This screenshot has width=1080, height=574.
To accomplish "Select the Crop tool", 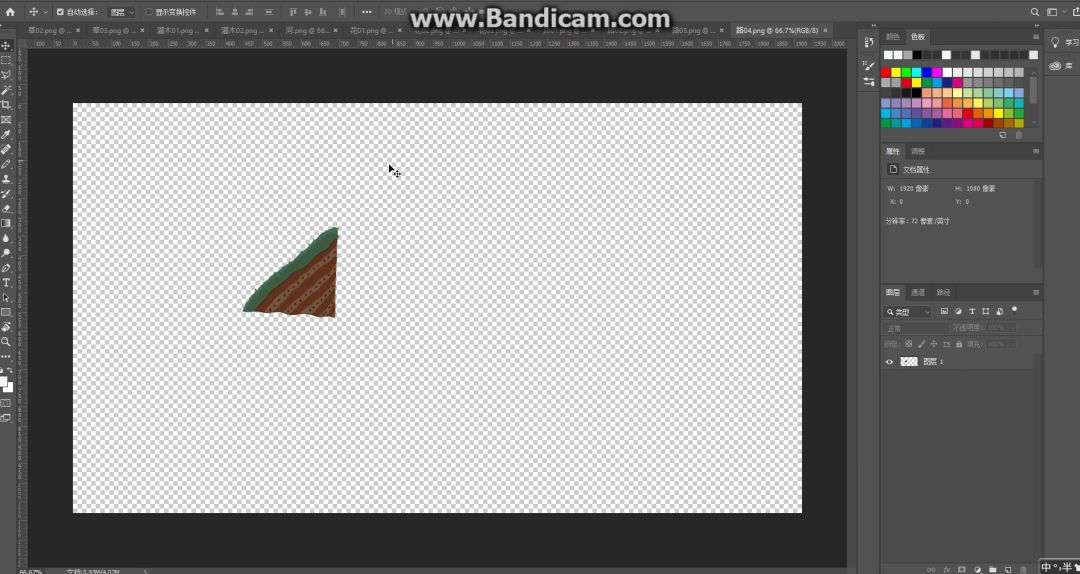I will 6,105.
